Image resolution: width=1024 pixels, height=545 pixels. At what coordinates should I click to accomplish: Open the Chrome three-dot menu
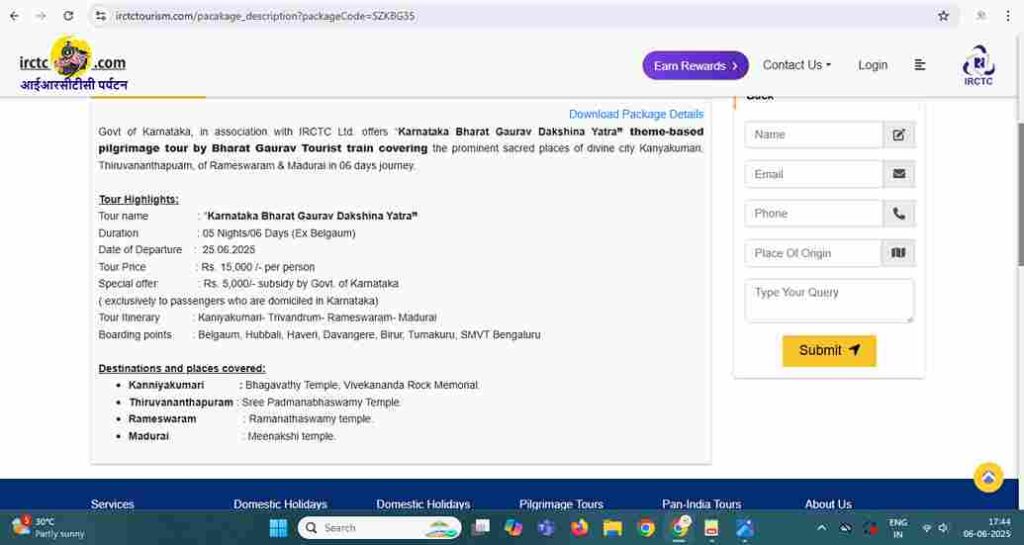point(1009,16)
